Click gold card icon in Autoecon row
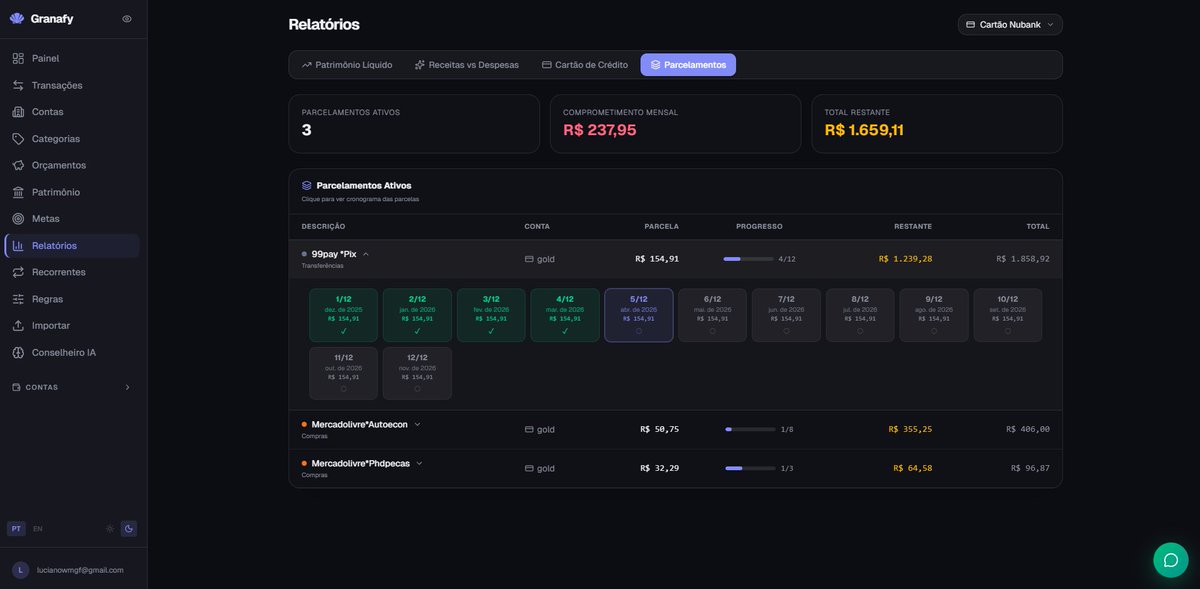Screen dimensions: 1200x589 tap(529, 429)
